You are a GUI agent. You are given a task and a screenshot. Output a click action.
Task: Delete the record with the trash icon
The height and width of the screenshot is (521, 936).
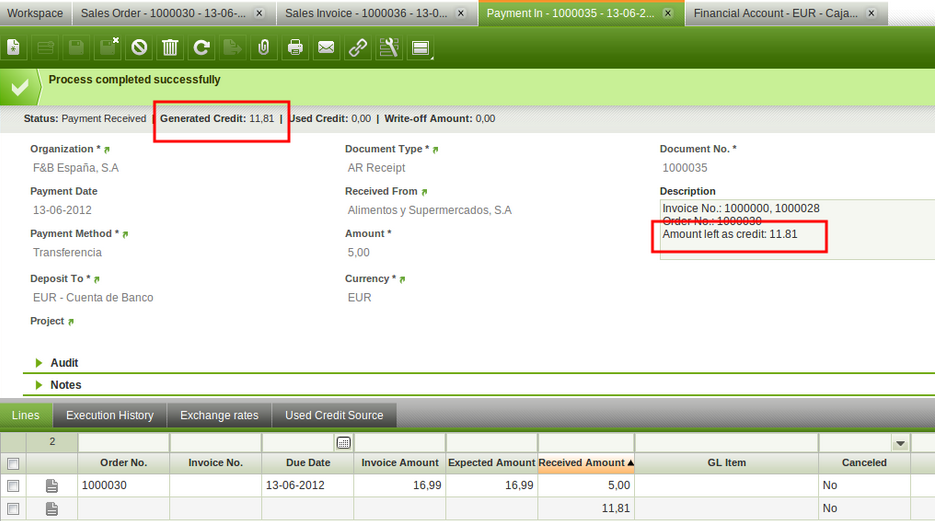point(170,47)
